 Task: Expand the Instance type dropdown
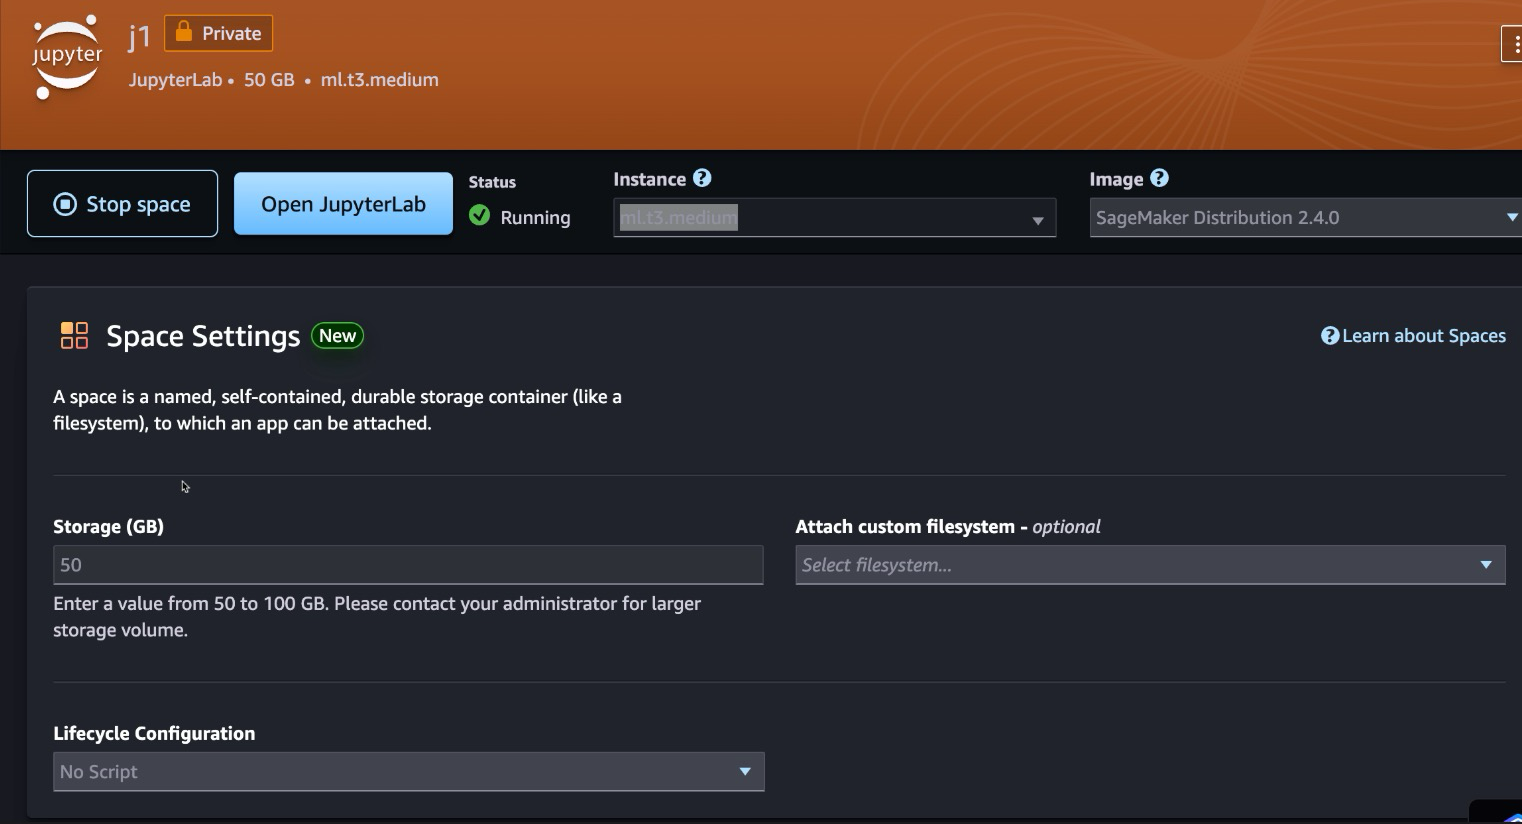pyautogui.click(x=1037, y=219)
